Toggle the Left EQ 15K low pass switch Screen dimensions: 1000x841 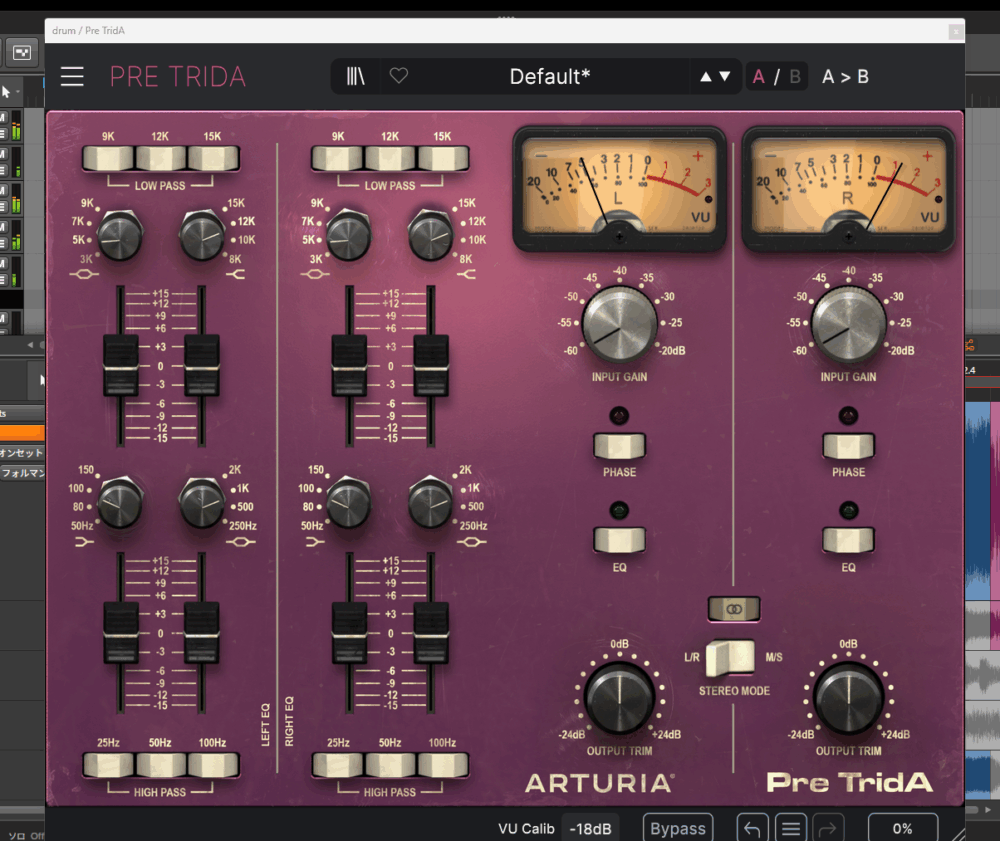coord(213,158)
